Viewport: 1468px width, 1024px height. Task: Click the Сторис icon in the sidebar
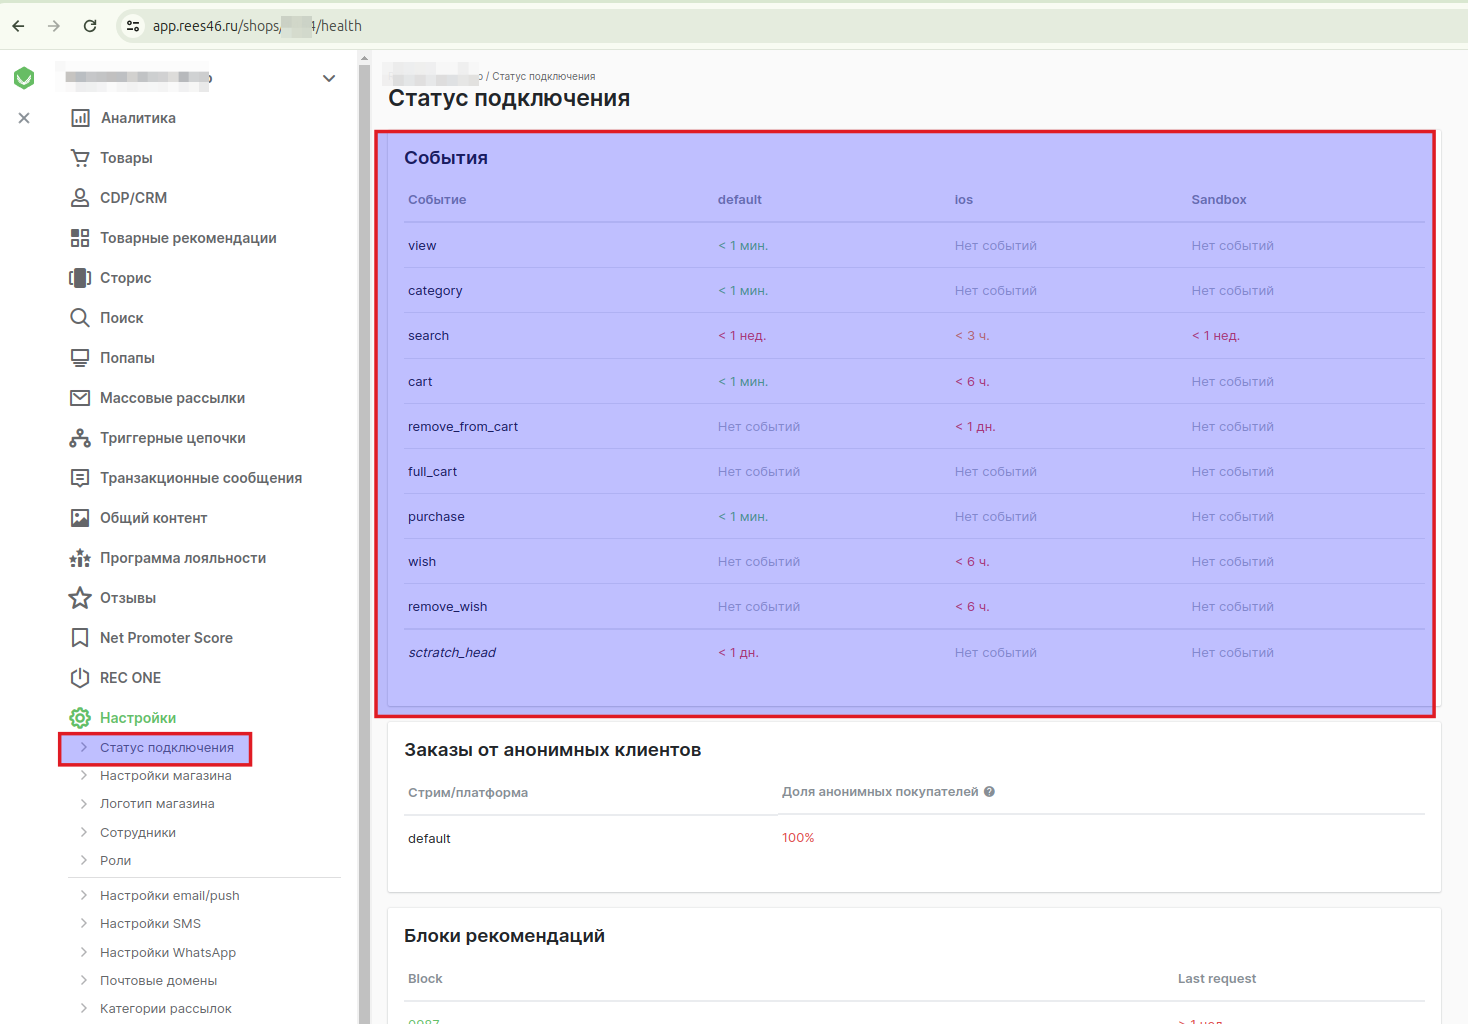[80, 277]
